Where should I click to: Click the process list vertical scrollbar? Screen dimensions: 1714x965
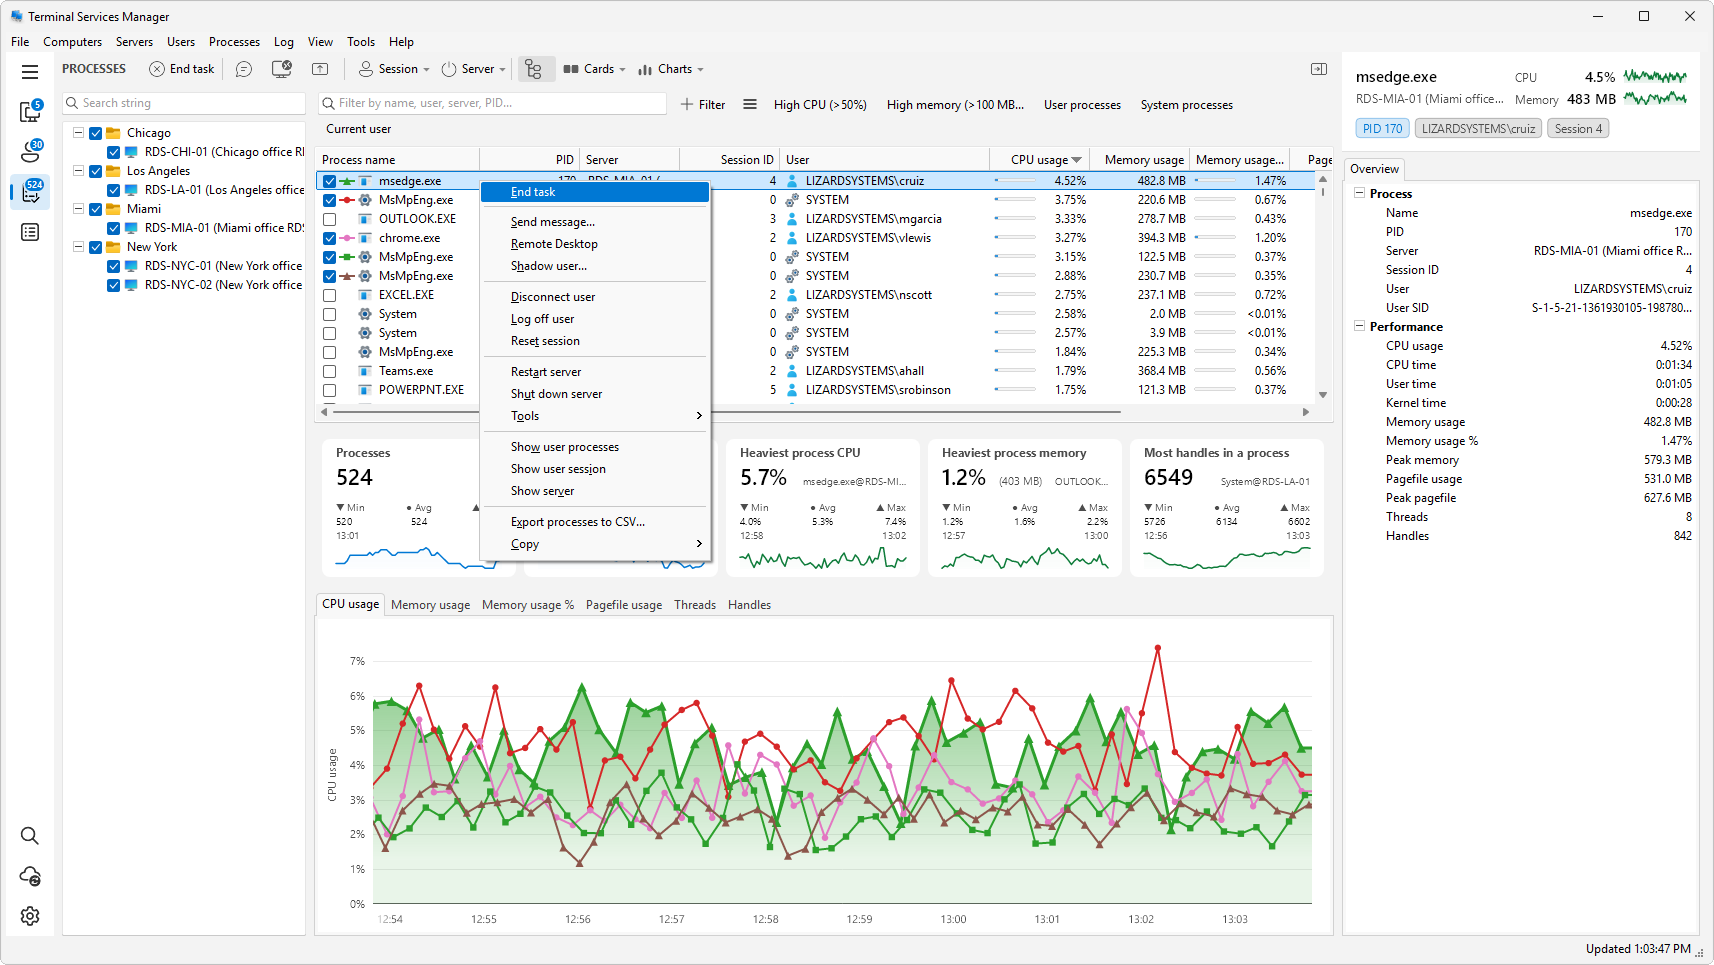(x=1323, y=286)
